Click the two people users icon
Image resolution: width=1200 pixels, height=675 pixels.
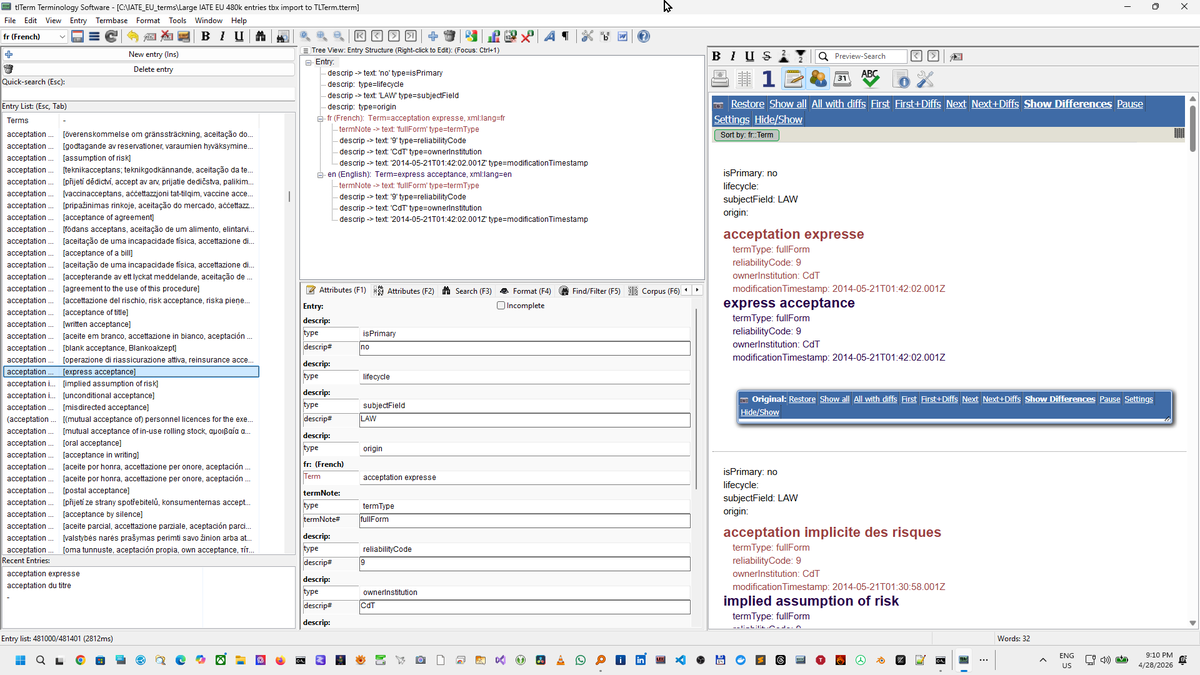(x=818, y=78)
